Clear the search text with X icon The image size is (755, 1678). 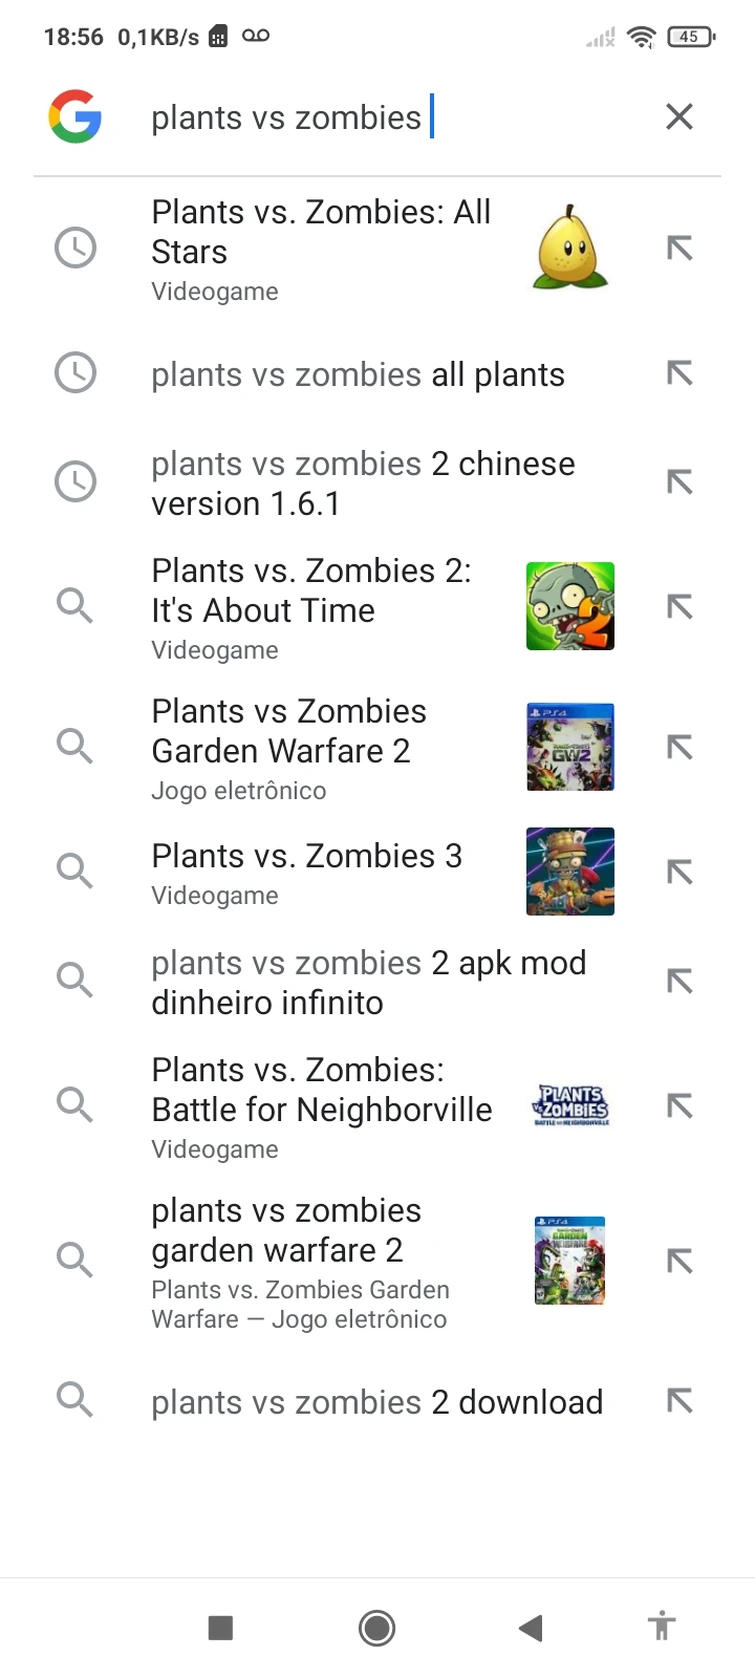coord(679,117)
